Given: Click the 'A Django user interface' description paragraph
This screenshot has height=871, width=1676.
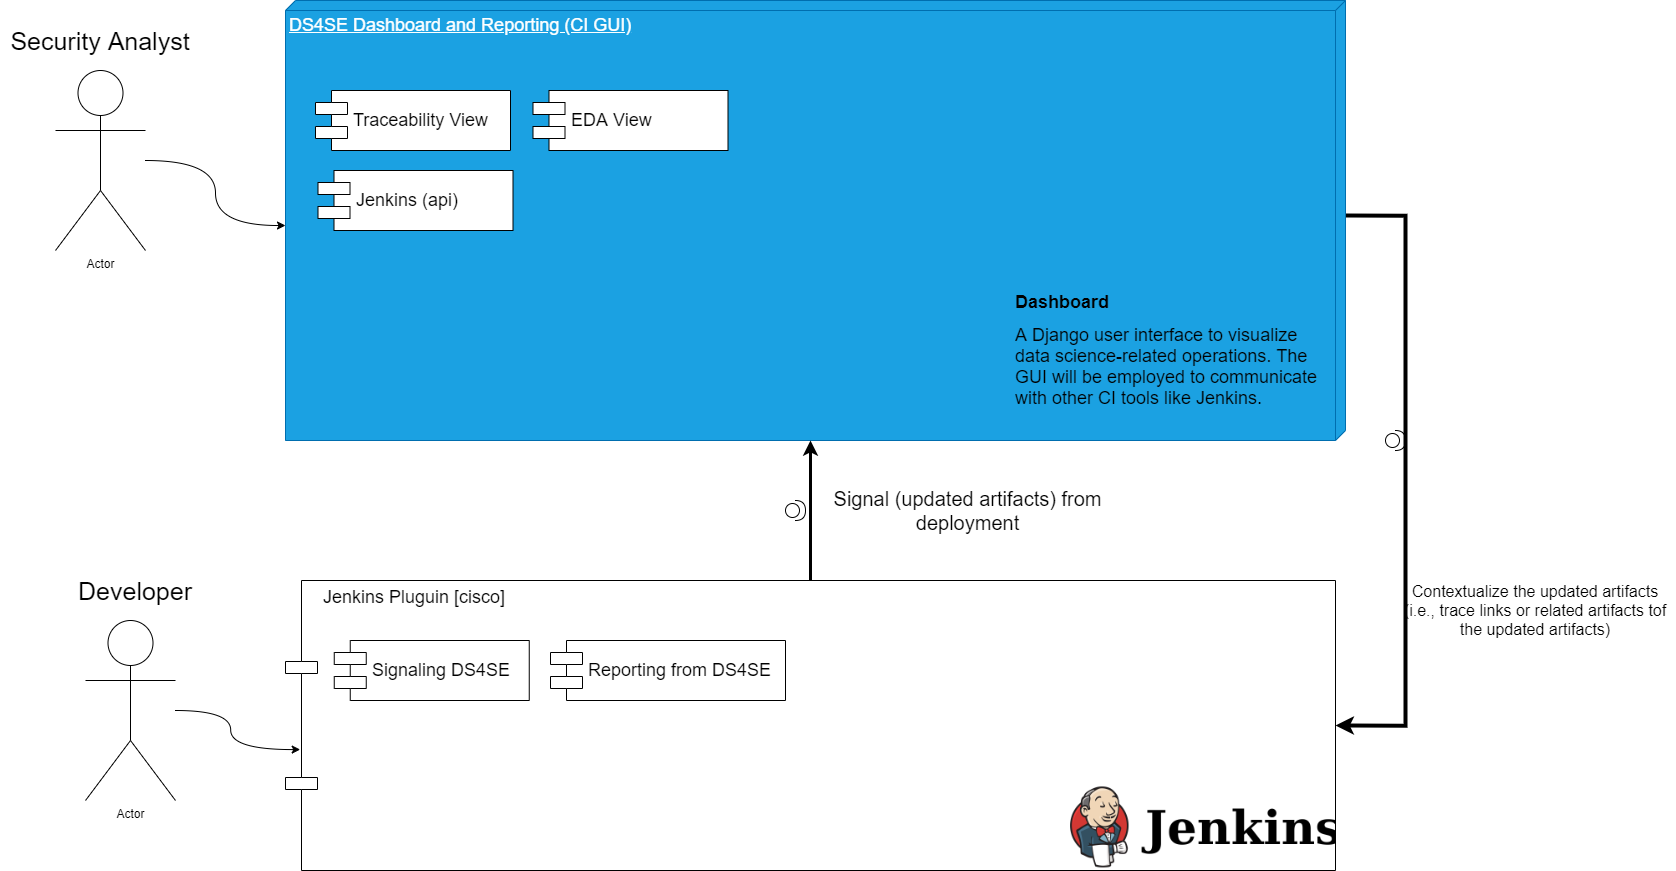Looking at the screenshot, I should 1165,366.
